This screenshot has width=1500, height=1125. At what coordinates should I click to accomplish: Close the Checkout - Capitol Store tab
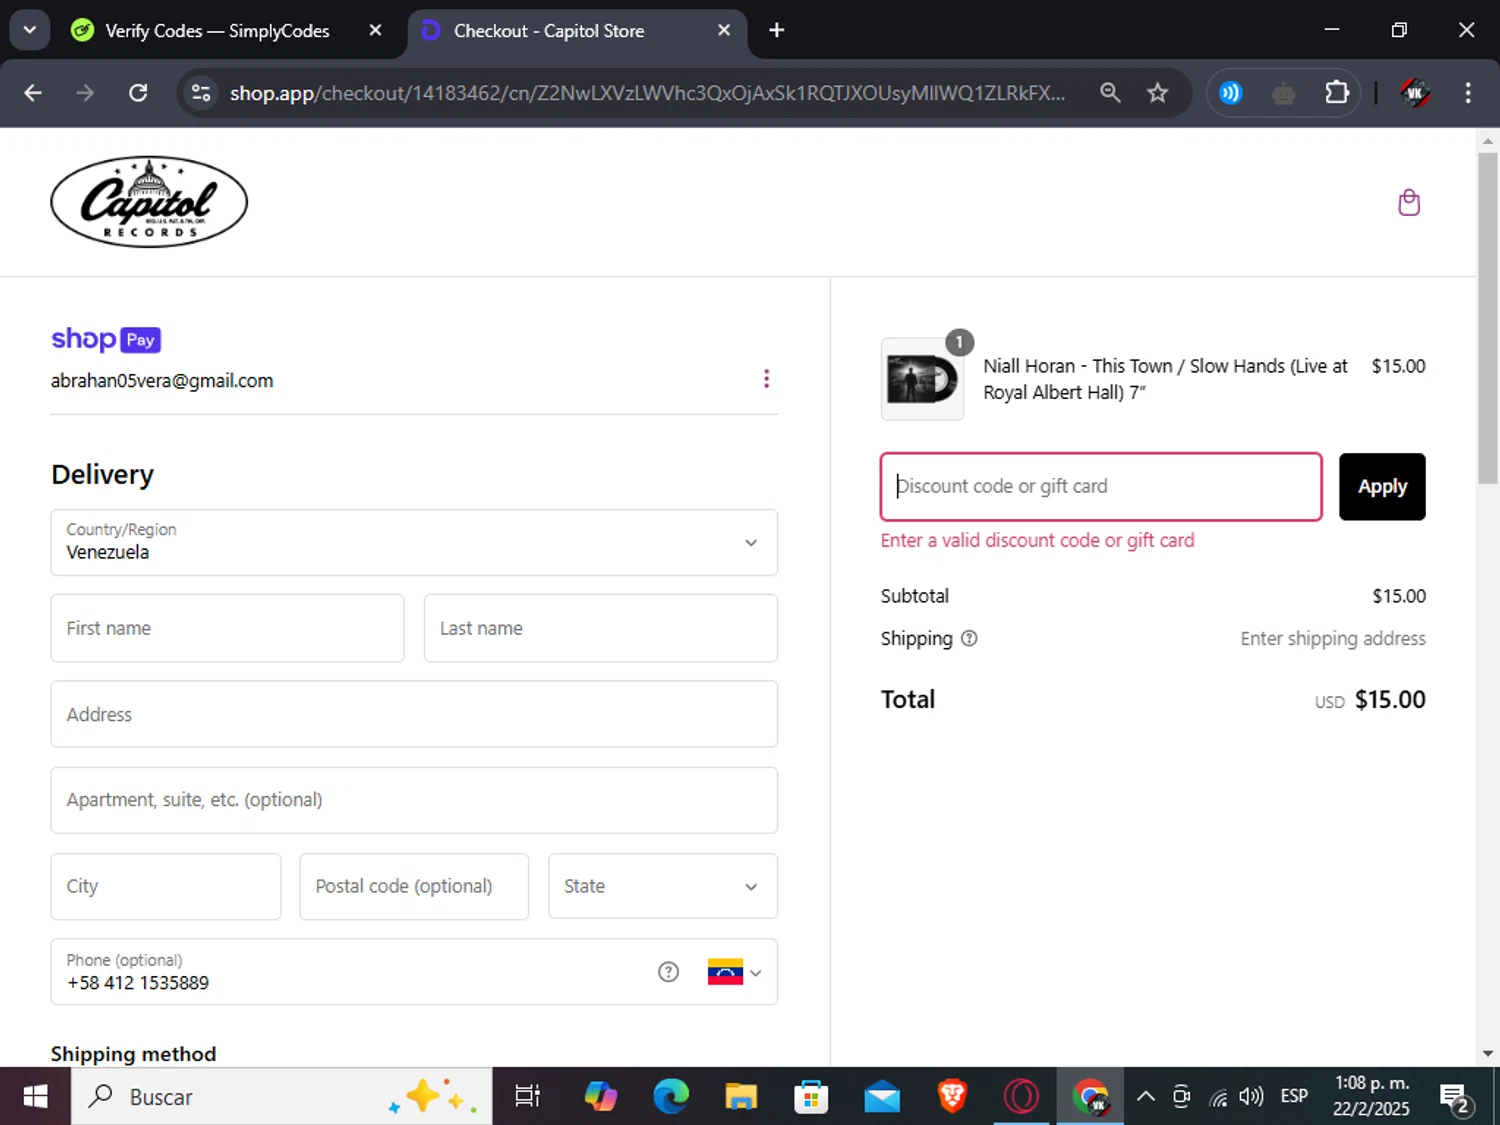click(x=724, y=31)
